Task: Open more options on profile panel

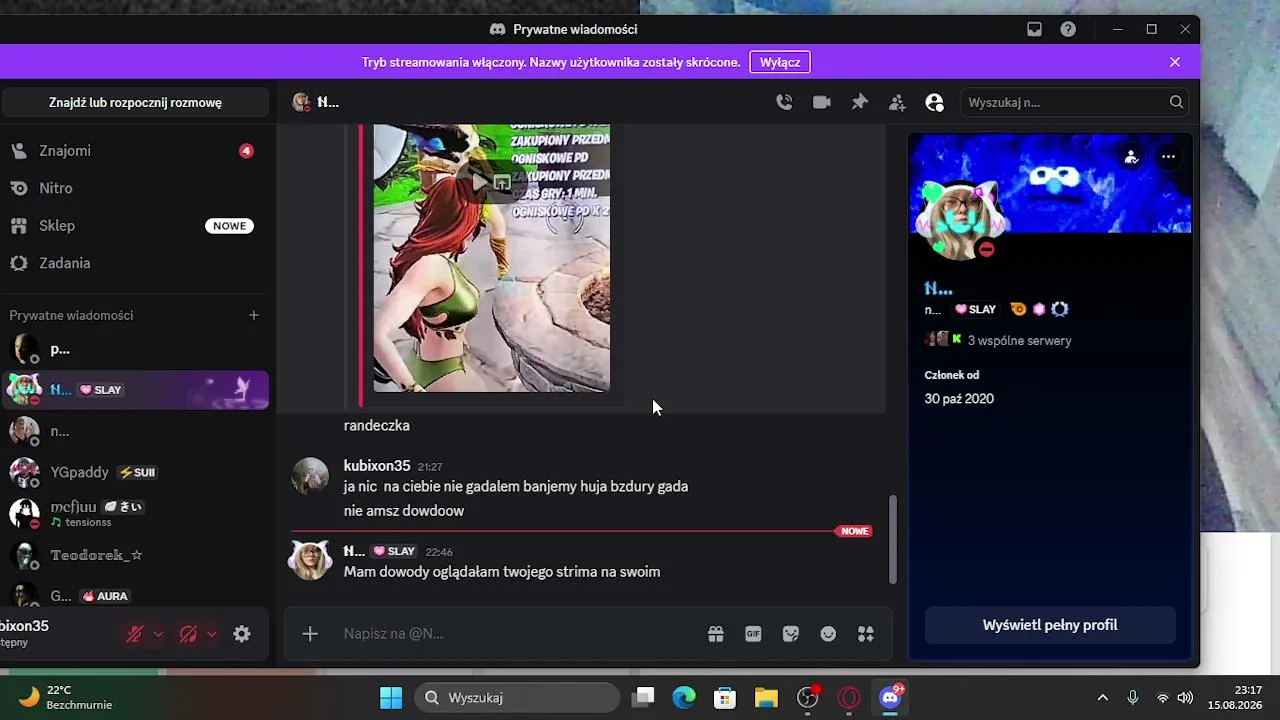Action: tap(1168, 157)
